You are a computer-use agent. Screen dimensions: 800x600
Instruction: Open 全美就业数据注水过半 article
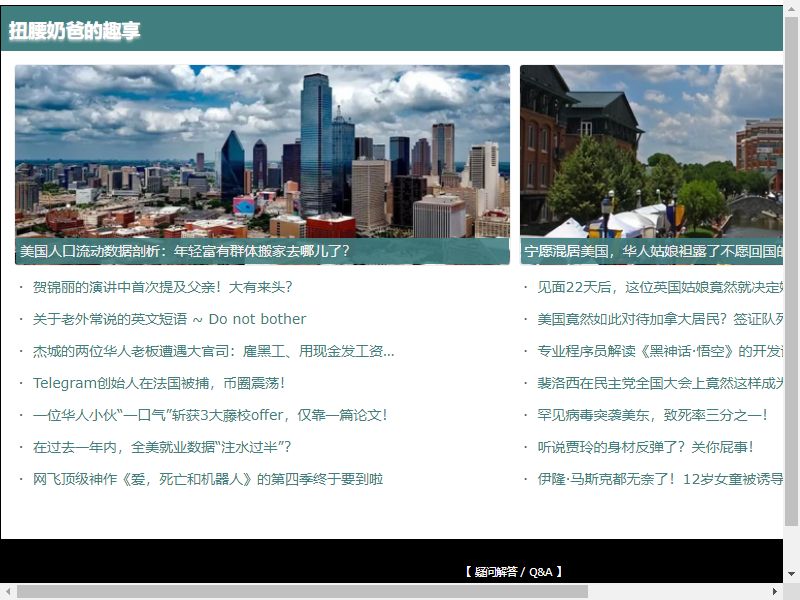click(162, 447)
